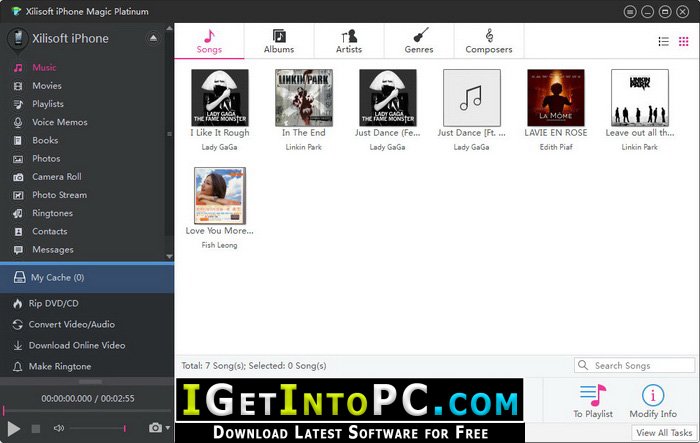Add selection To Playlist
The image size is (700, 443).
click(593, 401)
